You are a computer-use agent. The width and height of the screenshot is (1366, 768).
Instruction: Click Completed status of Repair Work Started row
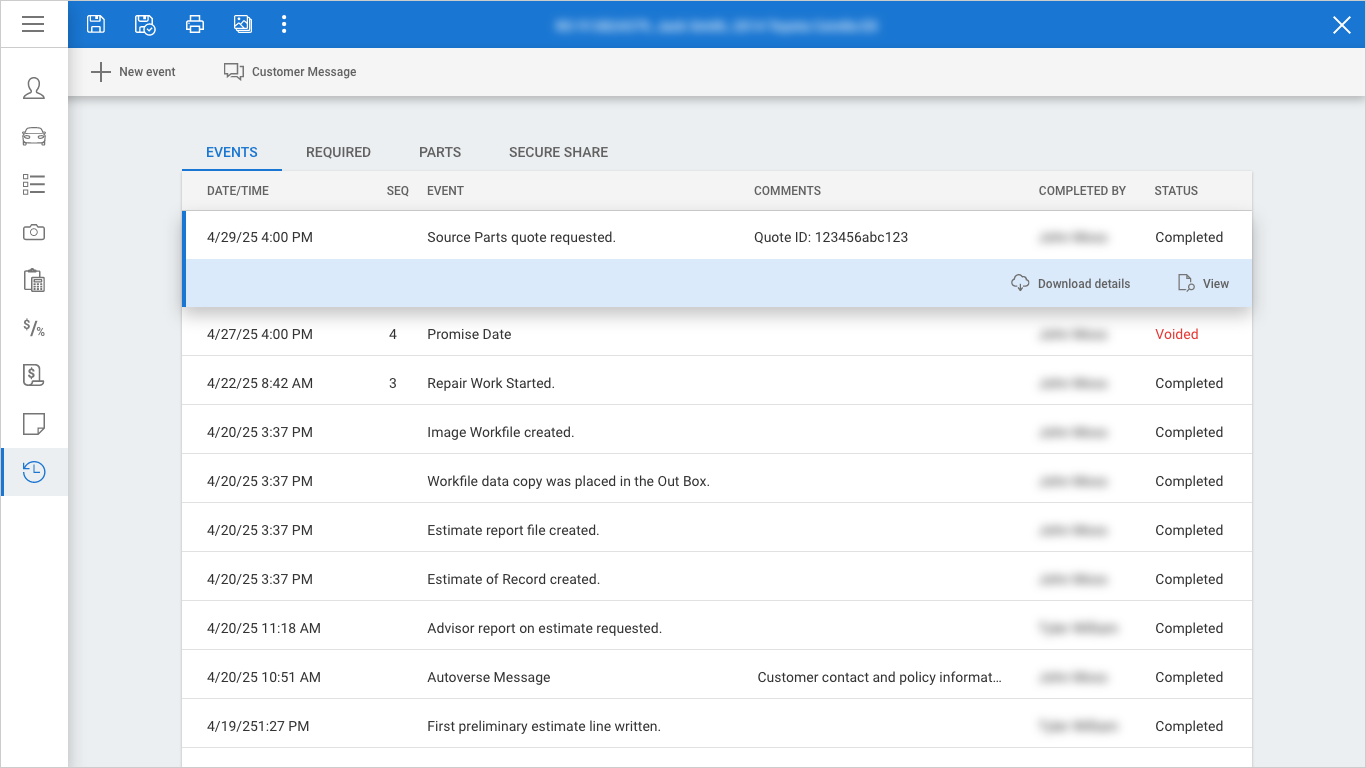[1189, 383]
